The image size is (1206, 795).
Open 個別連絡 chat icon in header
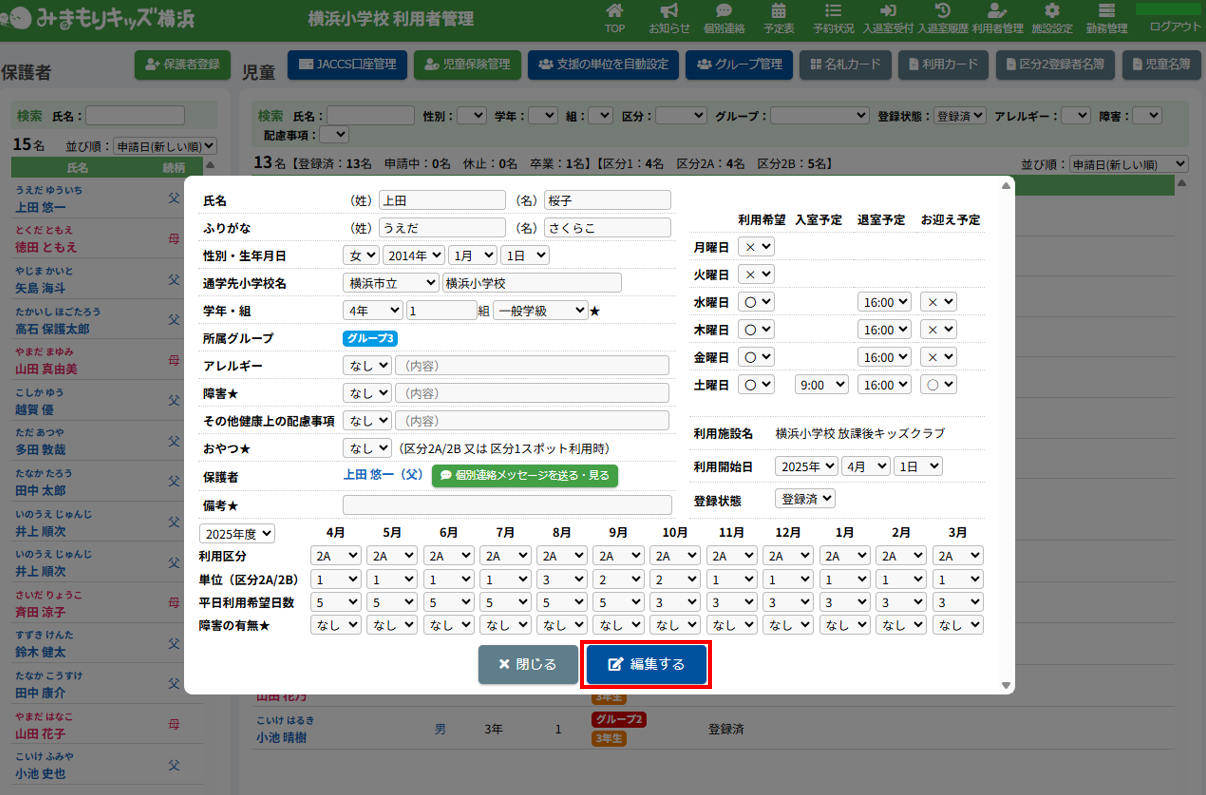(724, 12)
